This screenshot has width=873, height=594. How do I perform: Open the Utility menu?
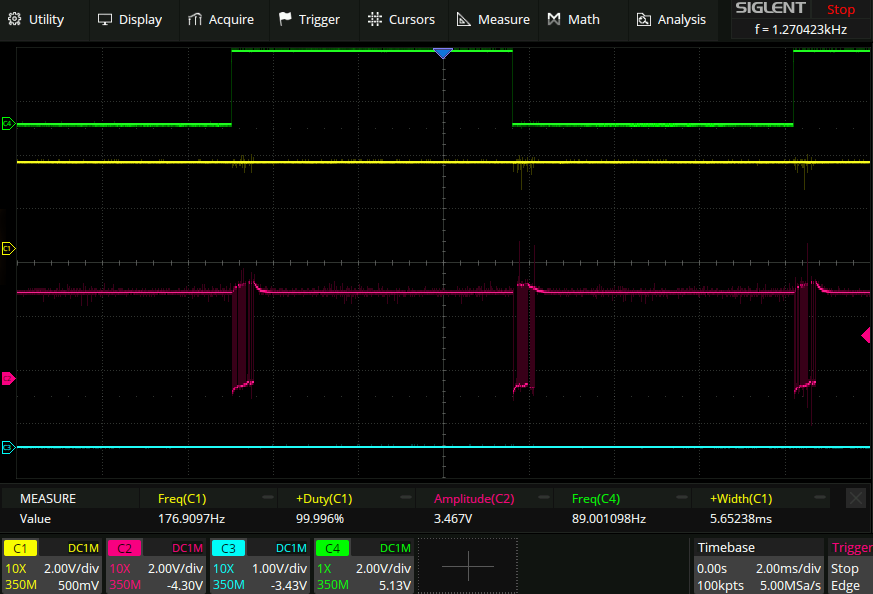click(37, 19)
